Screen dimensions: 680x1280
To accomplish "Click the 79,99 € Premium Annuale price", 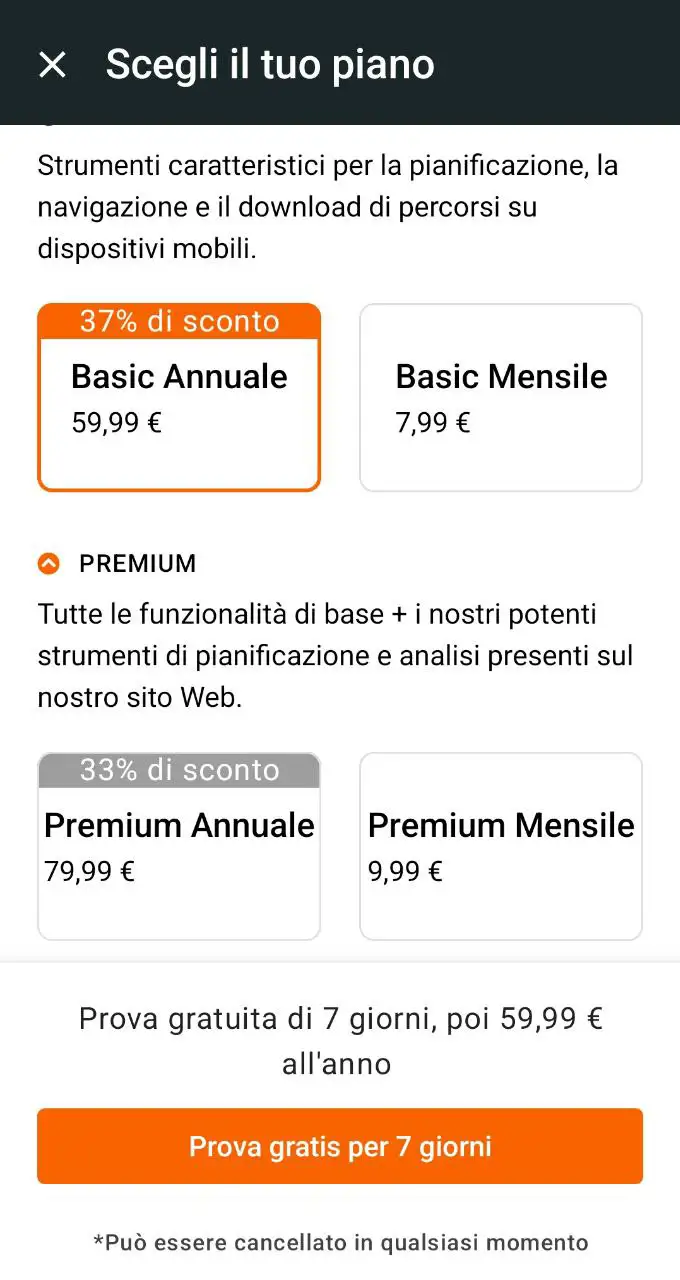I will coord(90,871).
